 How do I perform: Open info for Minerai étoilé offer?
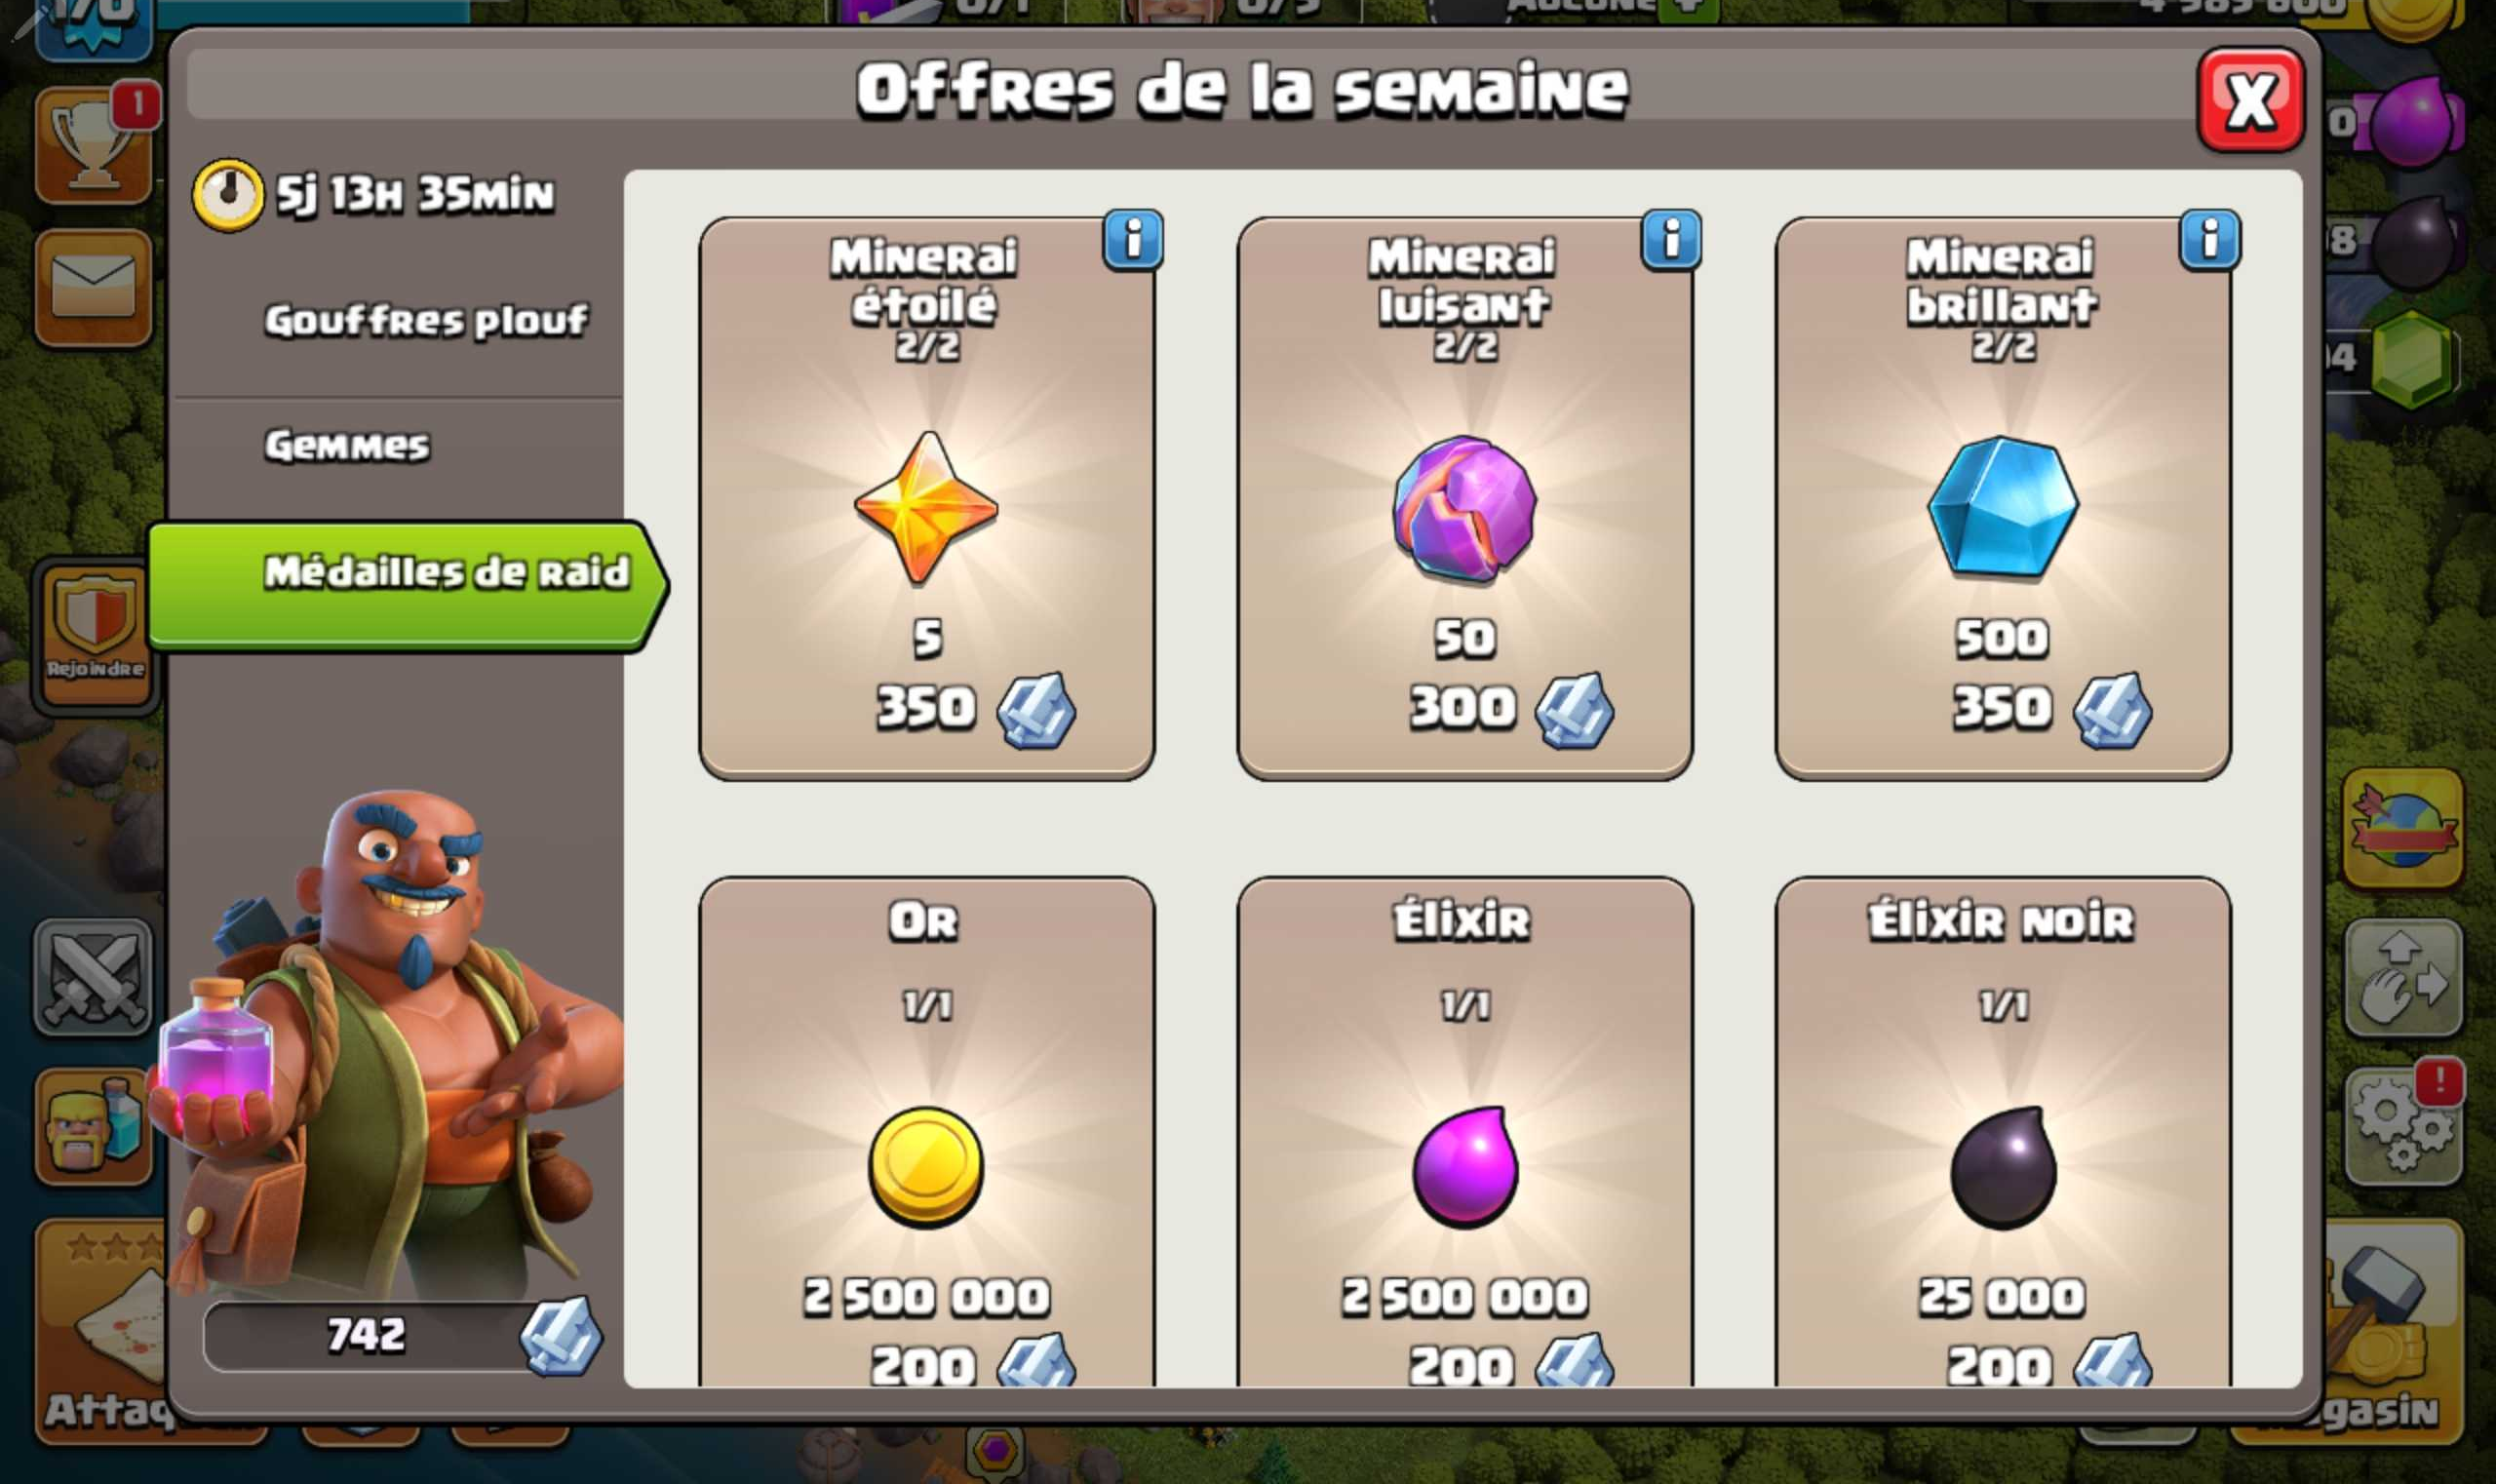point(1133,240)
